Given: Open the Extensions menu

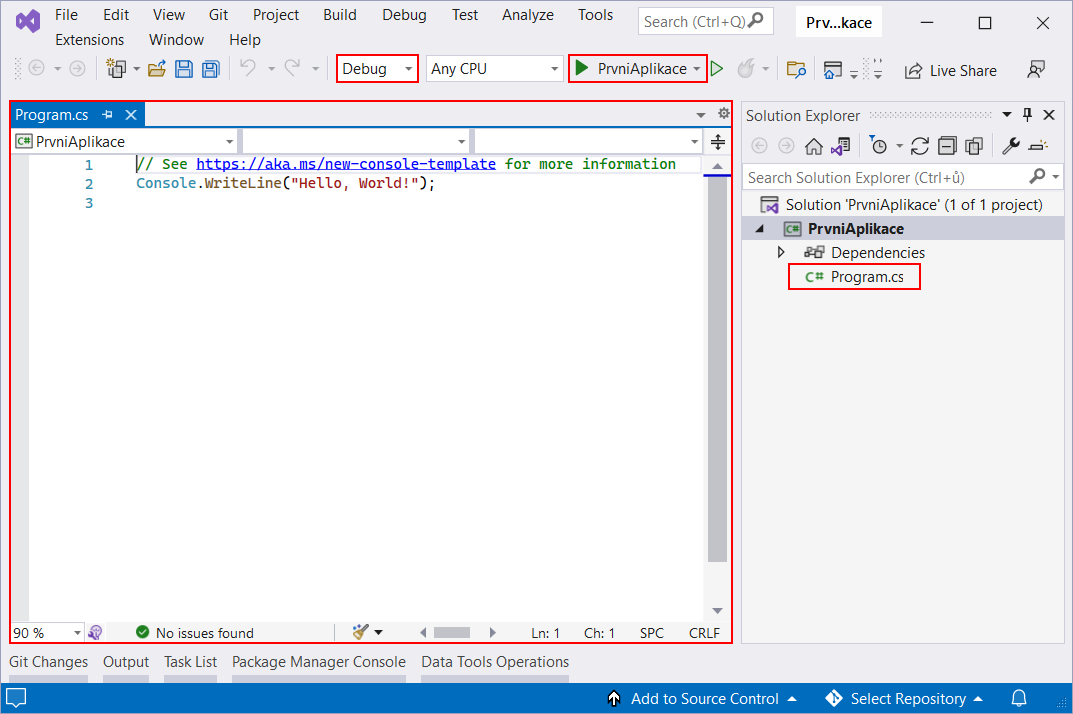Looking at the screenshot, I should click(90, 40).
